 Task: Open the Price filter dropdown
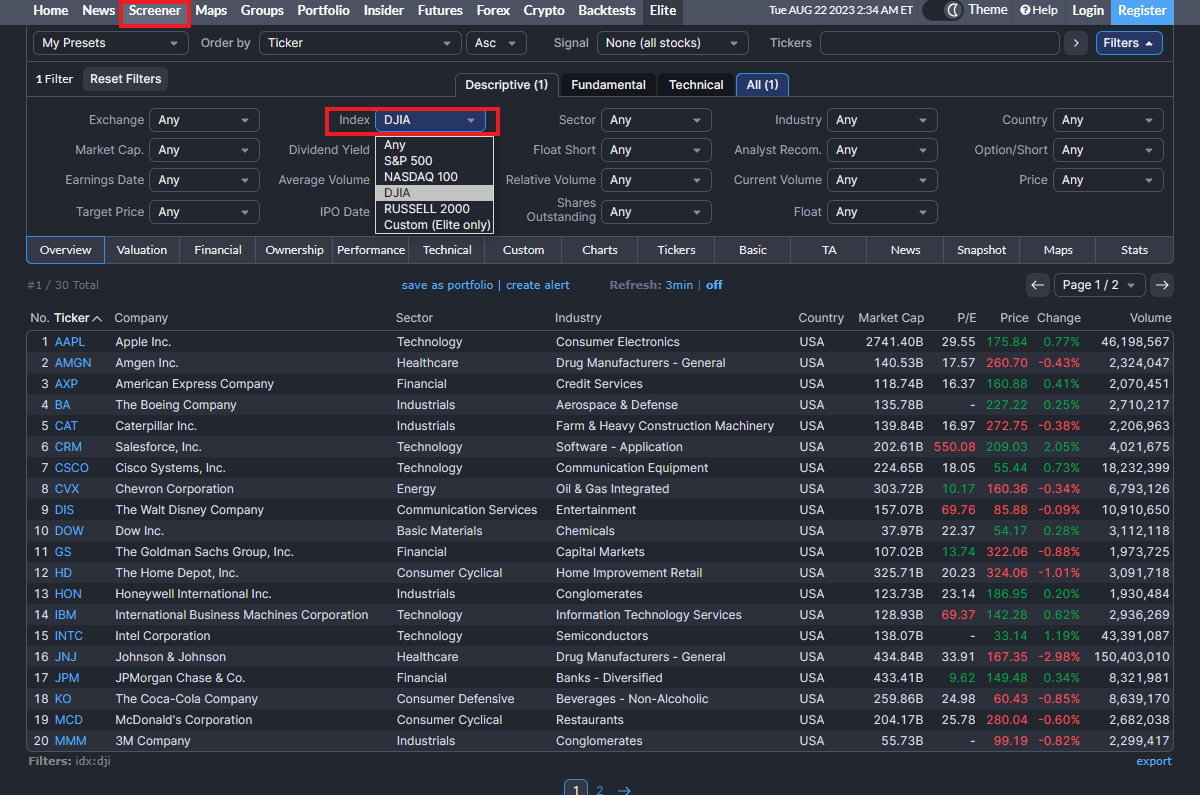(x=1108, y=180)
